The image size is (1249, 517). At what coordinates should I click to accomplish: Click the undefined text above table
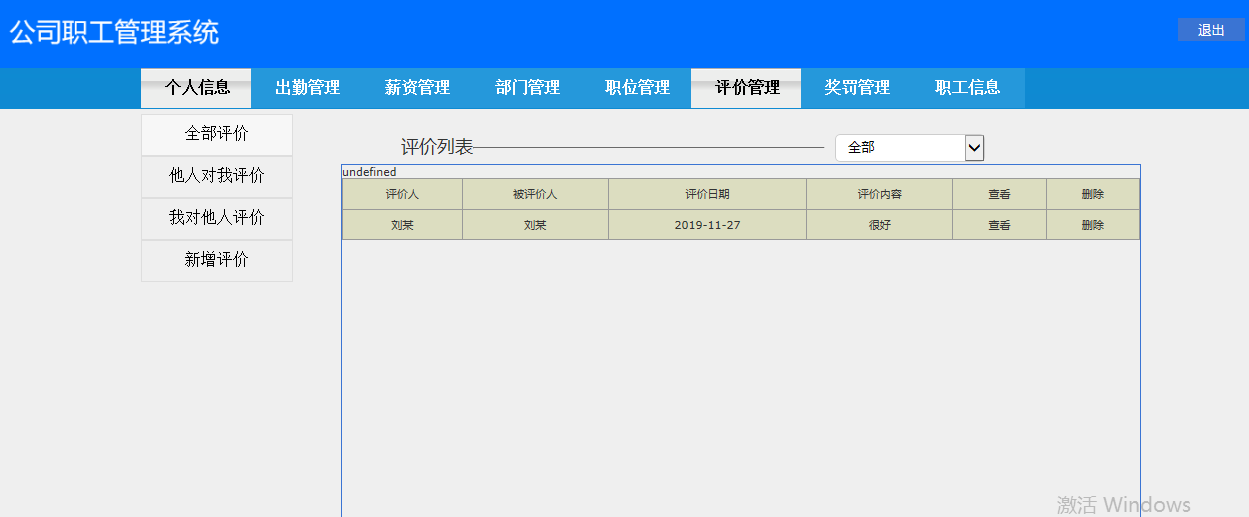(369, 172)
